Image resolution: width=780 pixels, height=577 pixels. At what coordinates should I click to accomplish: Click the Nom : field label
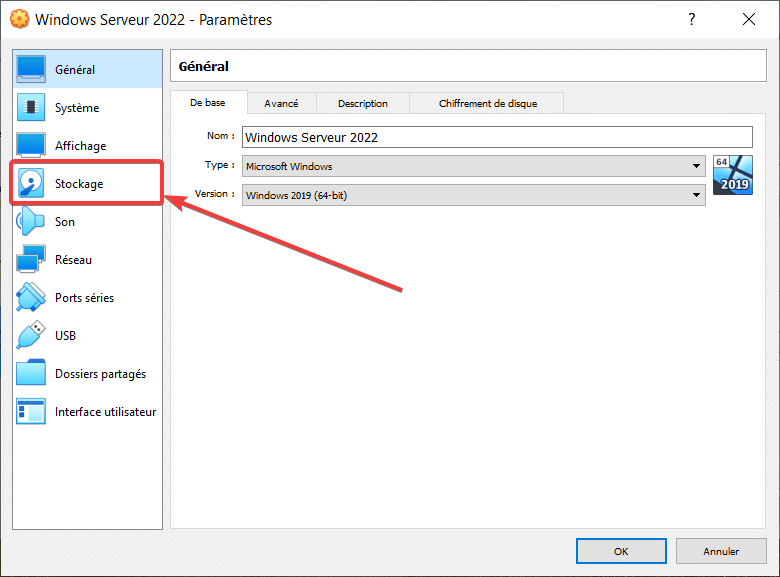pos(221,135)
